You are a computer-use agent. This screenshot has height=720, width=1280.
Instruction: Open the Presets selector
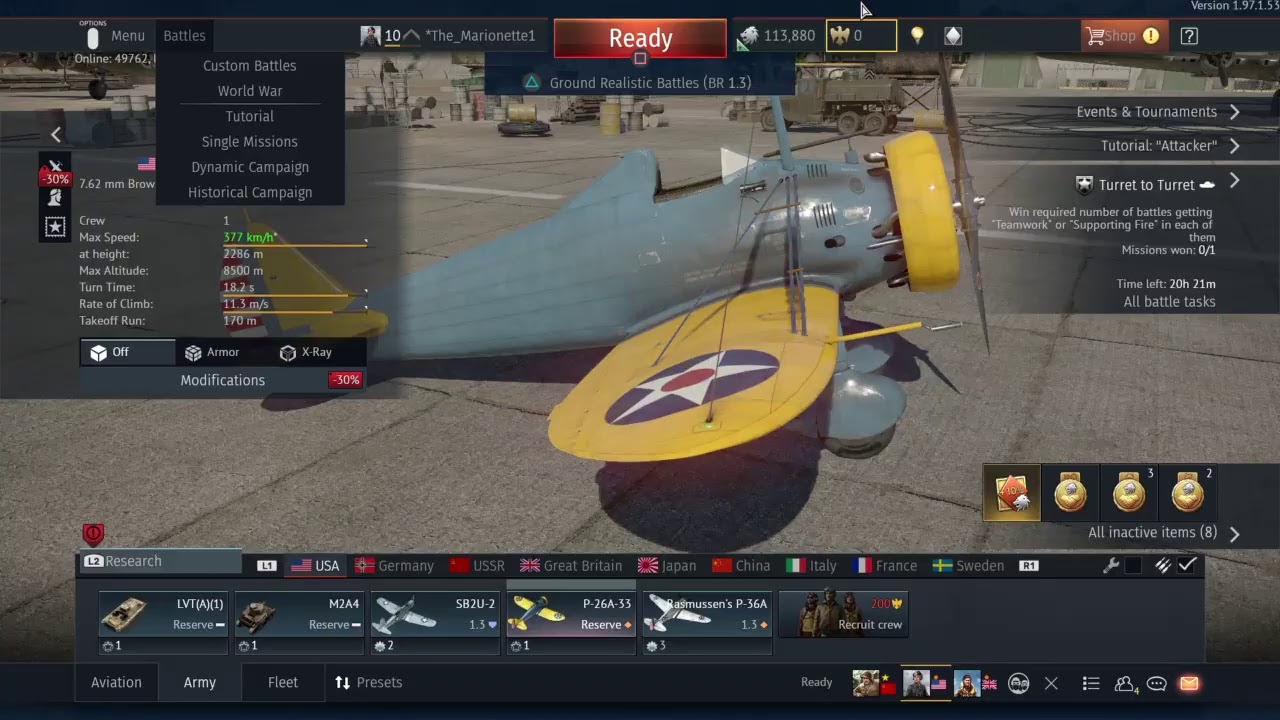(368, 682)
